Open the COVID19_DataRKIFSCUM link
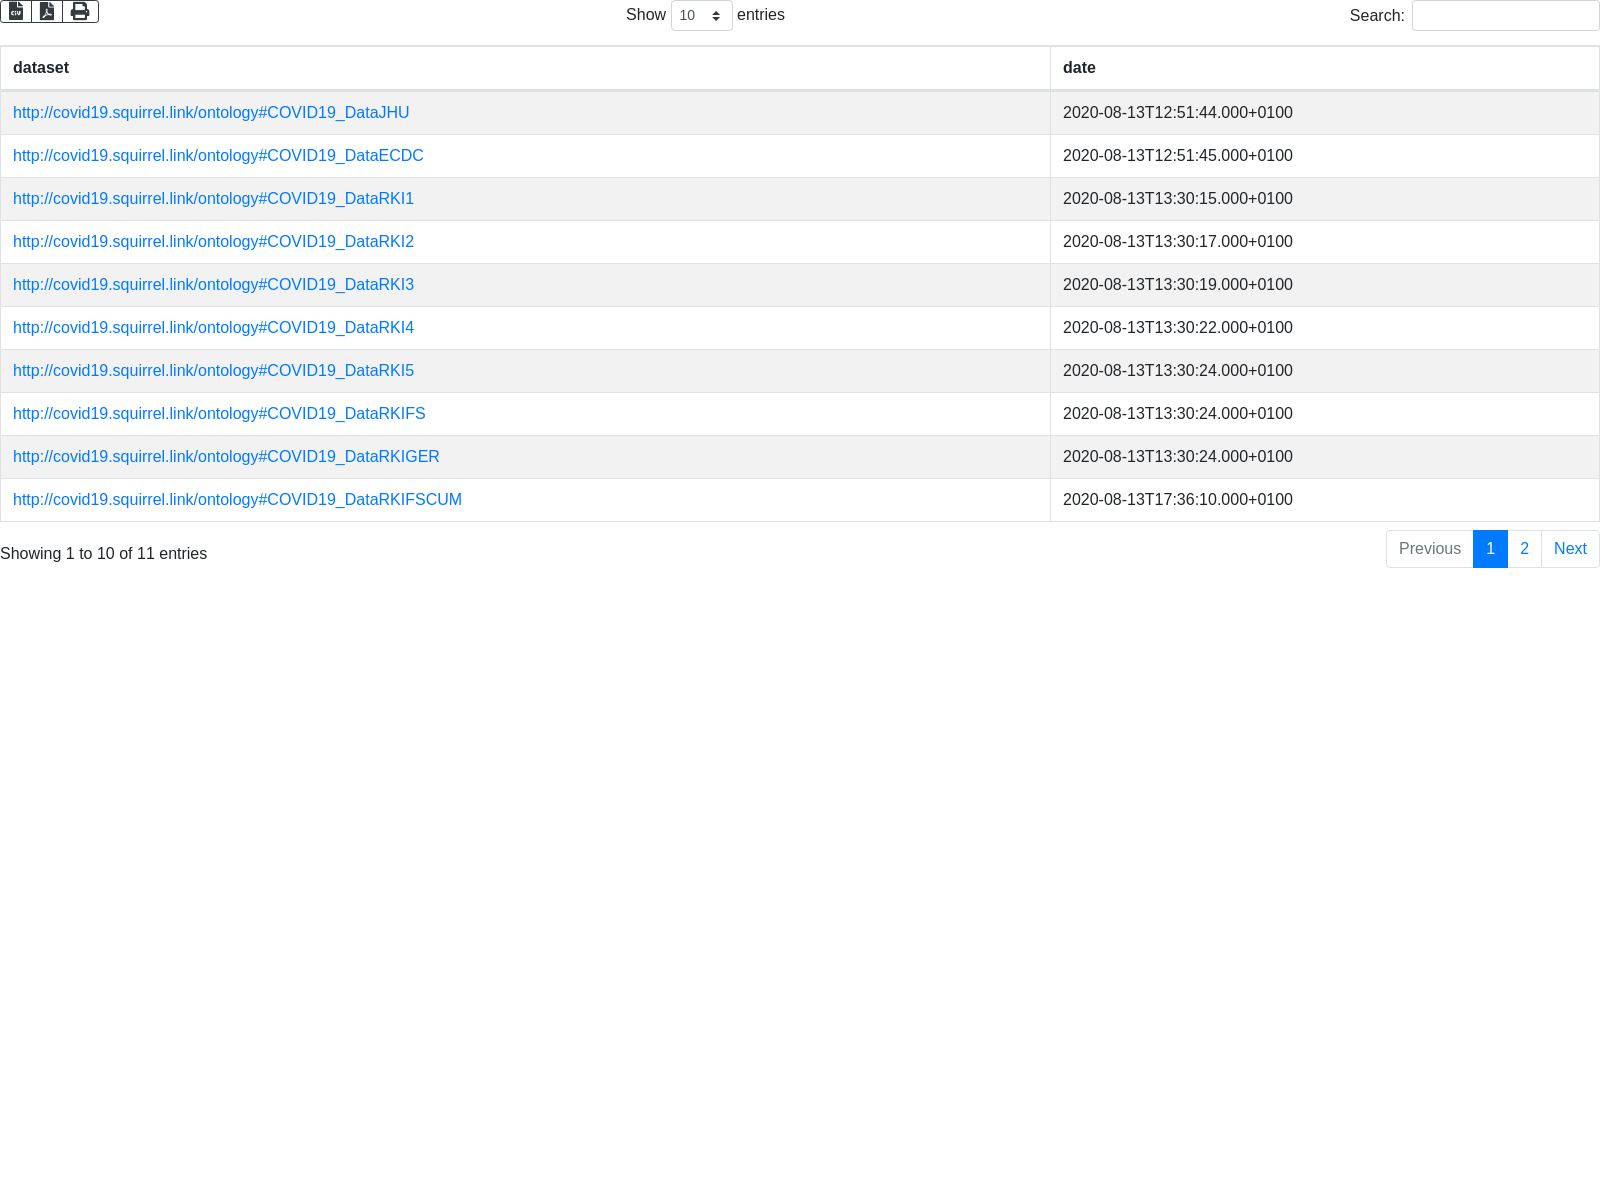Screen dimensions: 1600x1200 point(237,500)
